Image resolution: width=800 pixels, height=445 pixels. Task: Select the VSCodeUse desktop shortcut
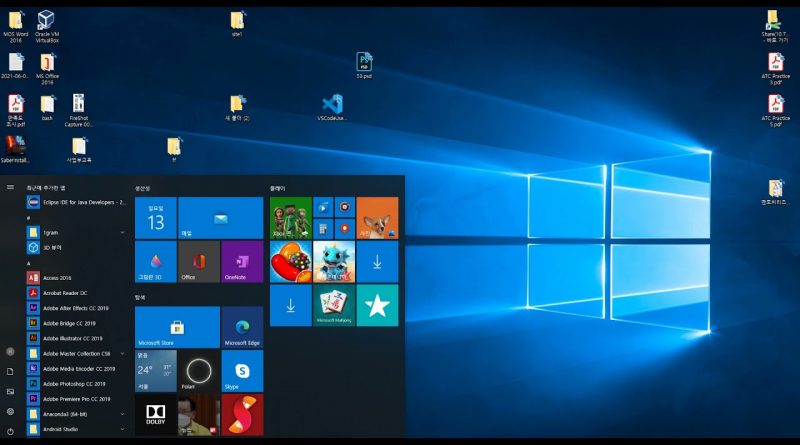click(x=332, y=107)
